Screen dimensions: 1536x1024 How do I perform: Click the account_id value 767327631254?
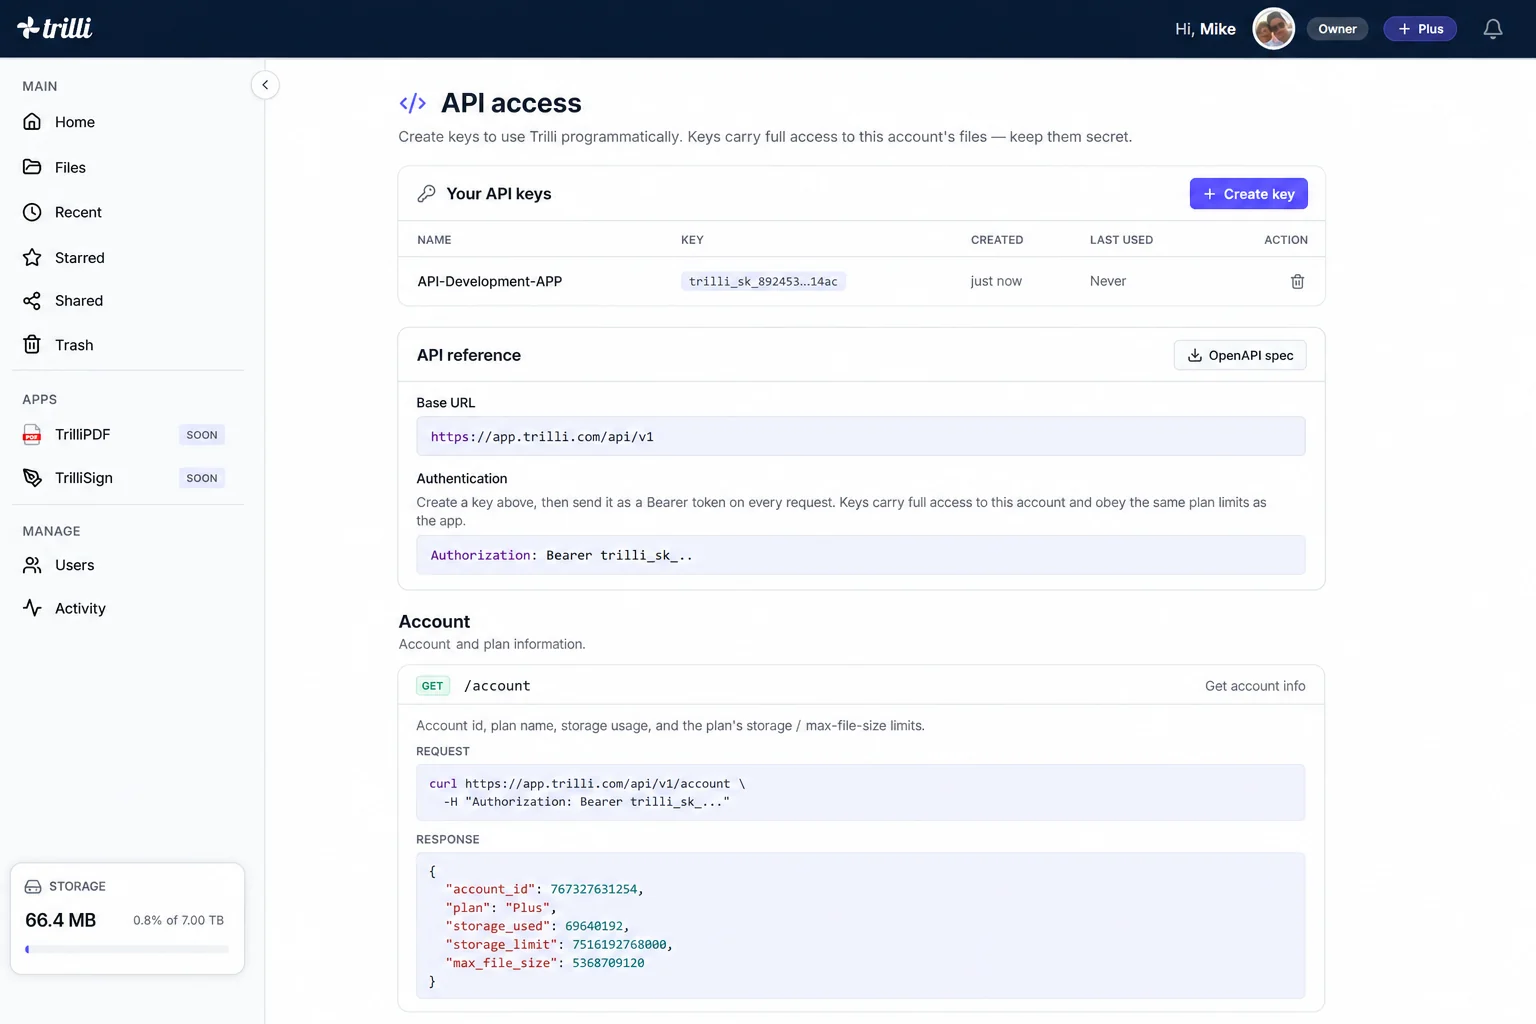[594, 889]
